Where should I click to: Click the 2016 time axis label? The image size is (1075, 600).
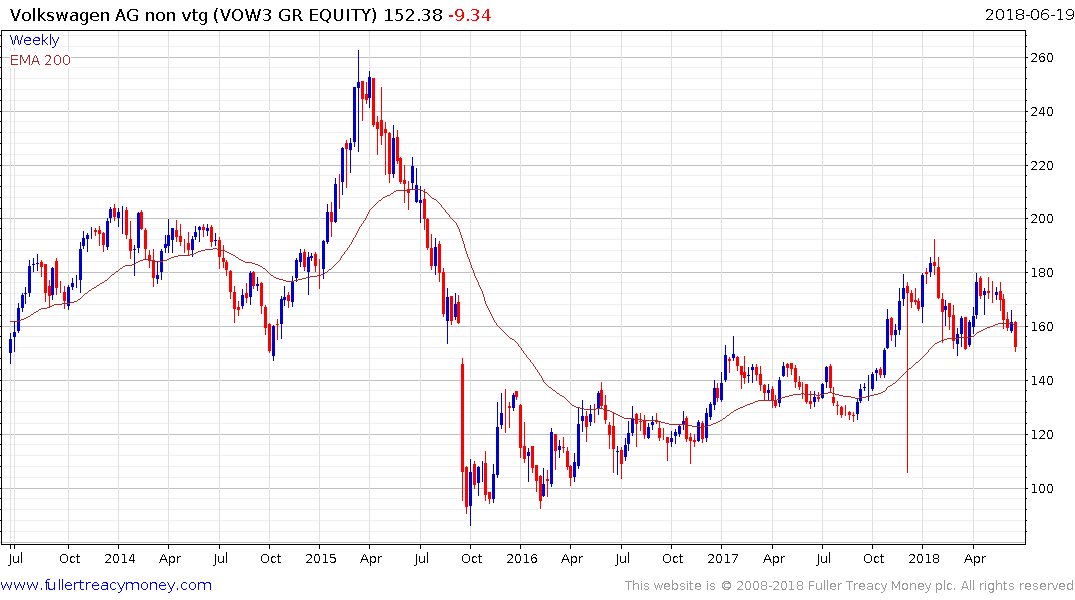click(x=522, y=558)
